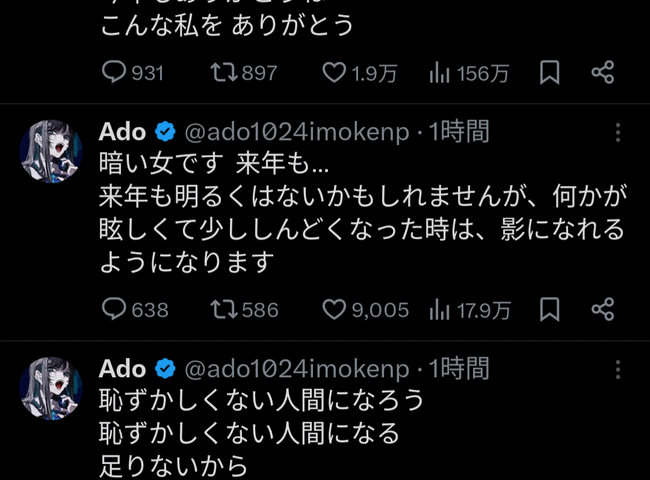View analytics showing 156万 views
650x480 pixels.
pos(439,72)
